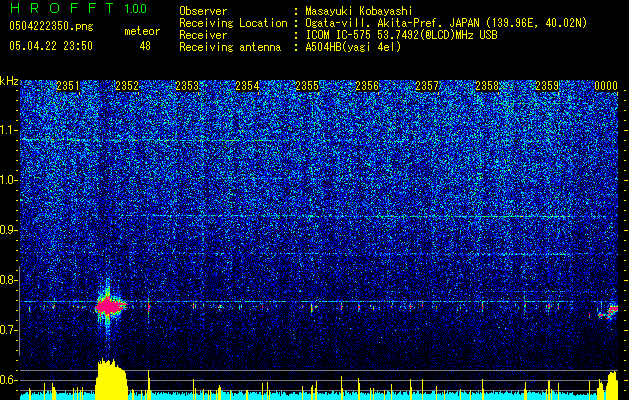The width and height of the screenshot is (629, 400).
Task: Click the 2355 time marker
Action: 307,86
